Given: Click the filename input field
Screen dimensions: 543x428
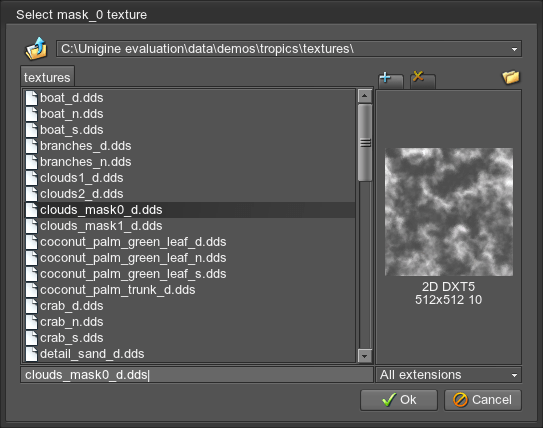Looking at the screenshot, I should pos(197,375).
